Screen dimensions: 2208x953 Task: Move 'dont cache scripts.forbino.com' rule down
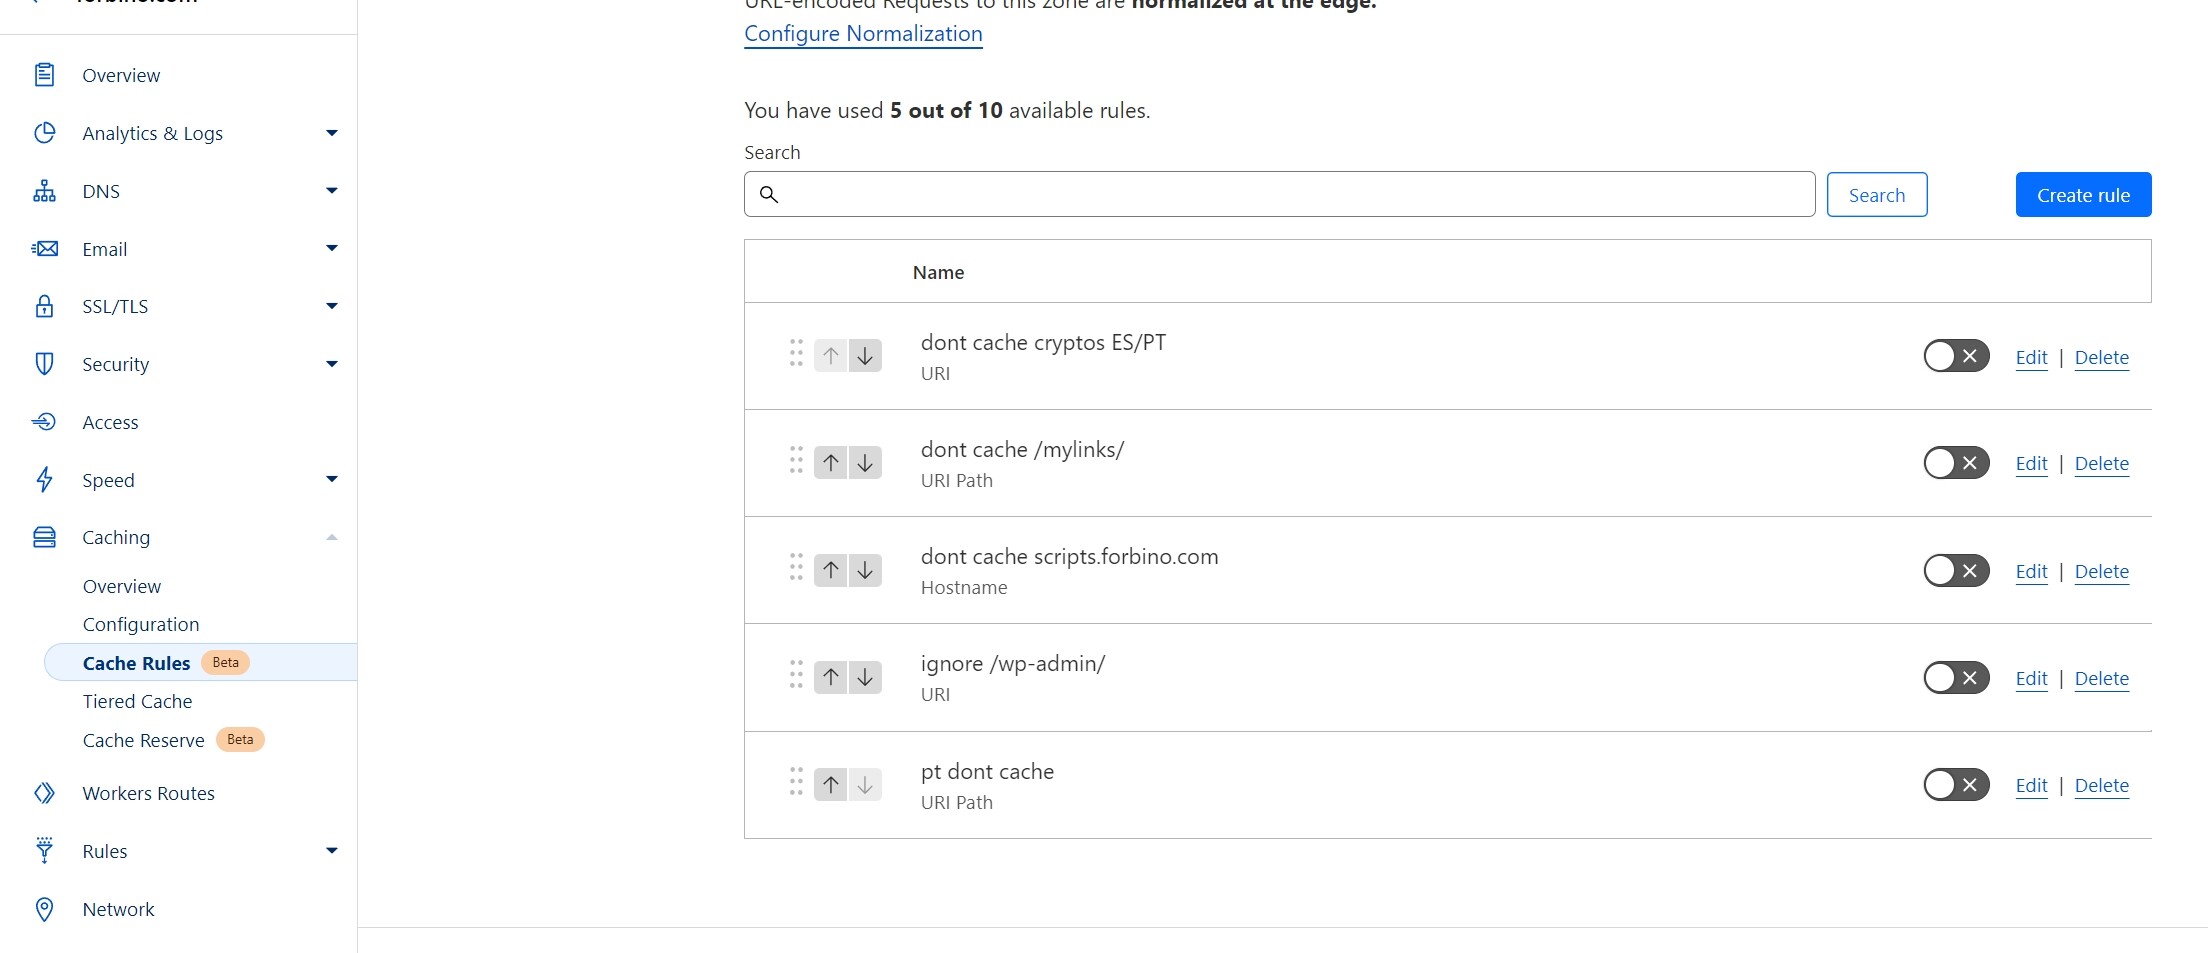click(865, 570)
